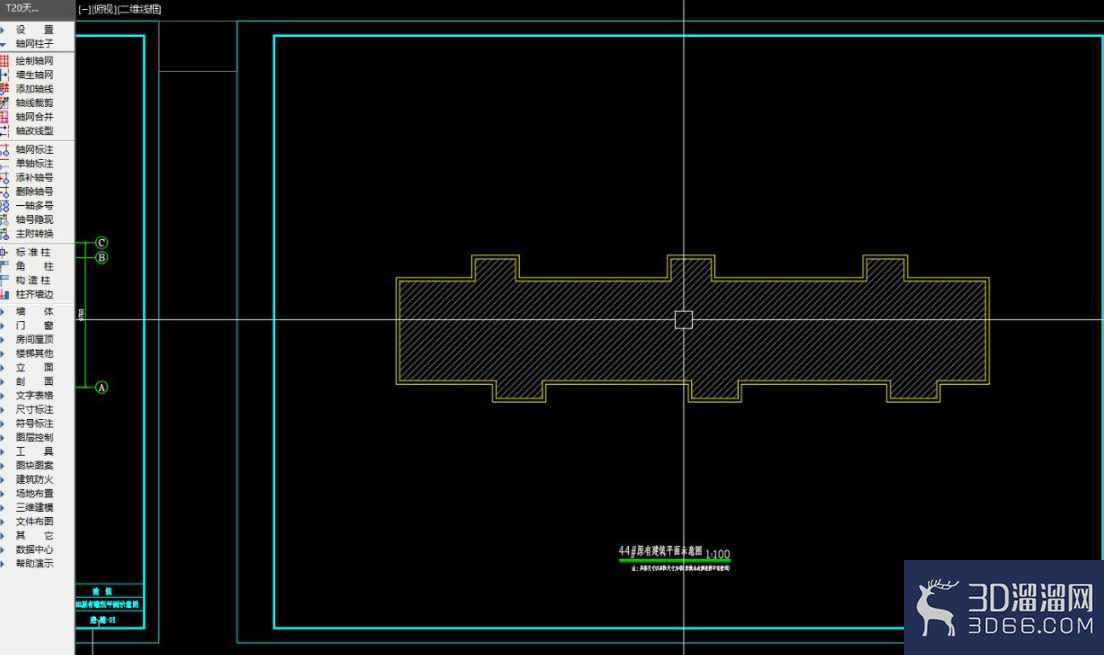Open the [二维线框] visual style menu
Screen dimensions: 1104x655
(139, 9)
